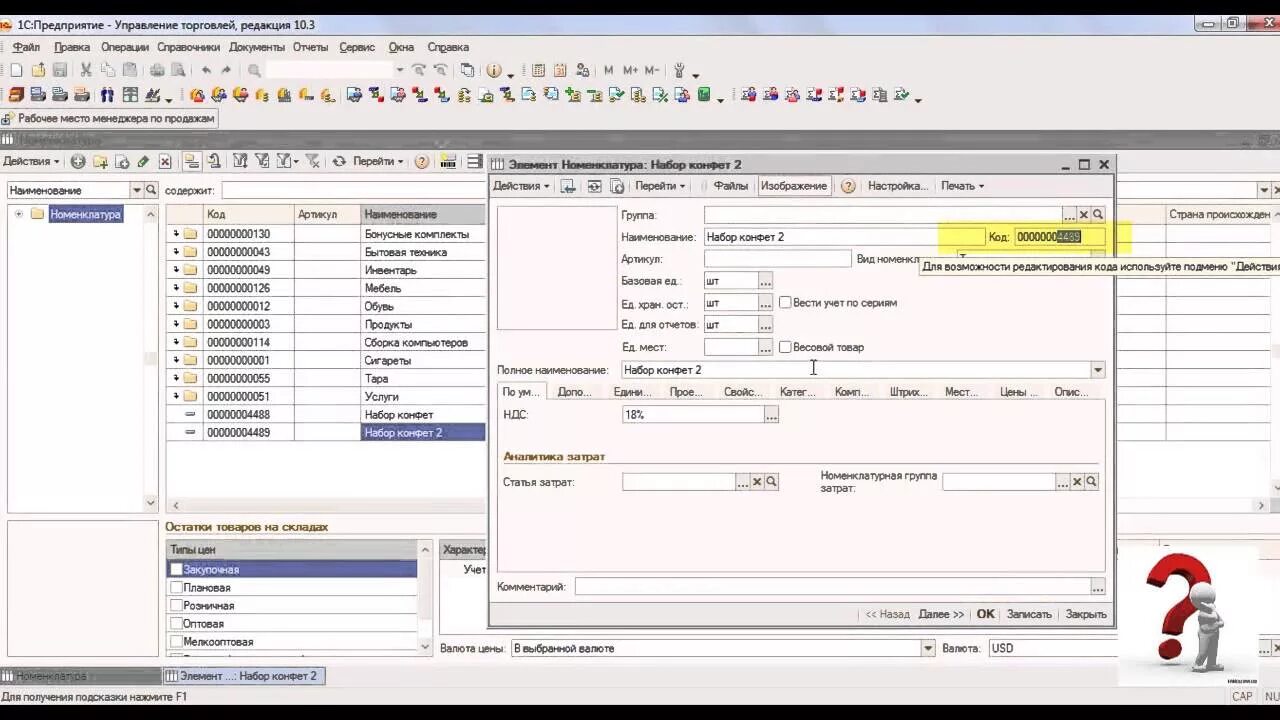Viewport: 1280px width, 720px height.
Task: Clear the Группа field with X icon
Action: [1083, 215]
